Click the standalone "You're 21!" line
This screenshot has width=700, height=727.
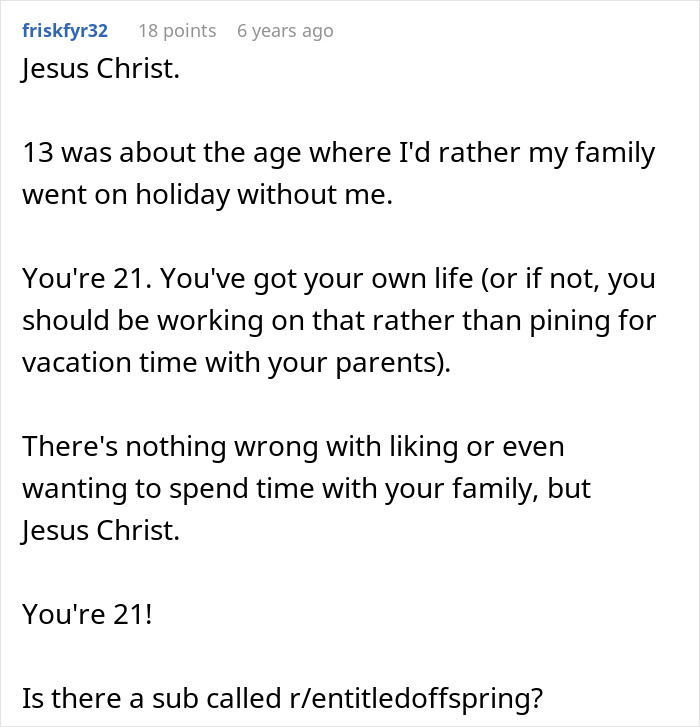click(88, 612)
